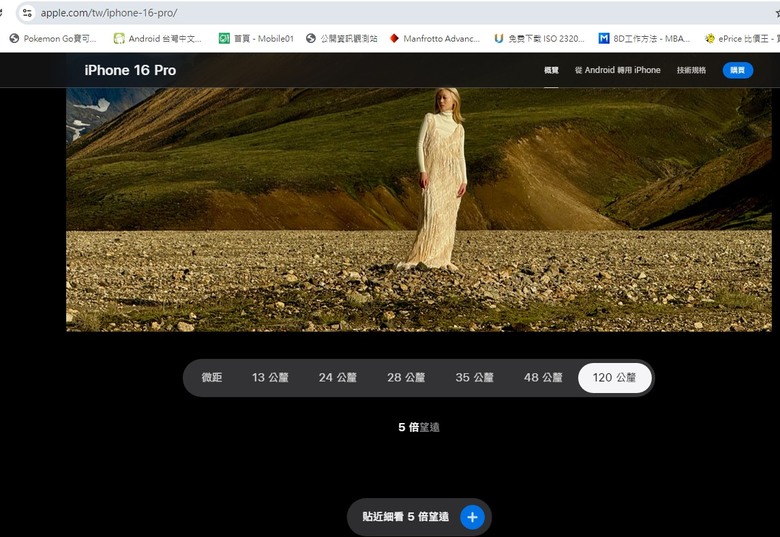Viewport: 780px width, 537px height.
Task: Open the Mobile01 首頁 bookmark
Action: tap(256, 38)
